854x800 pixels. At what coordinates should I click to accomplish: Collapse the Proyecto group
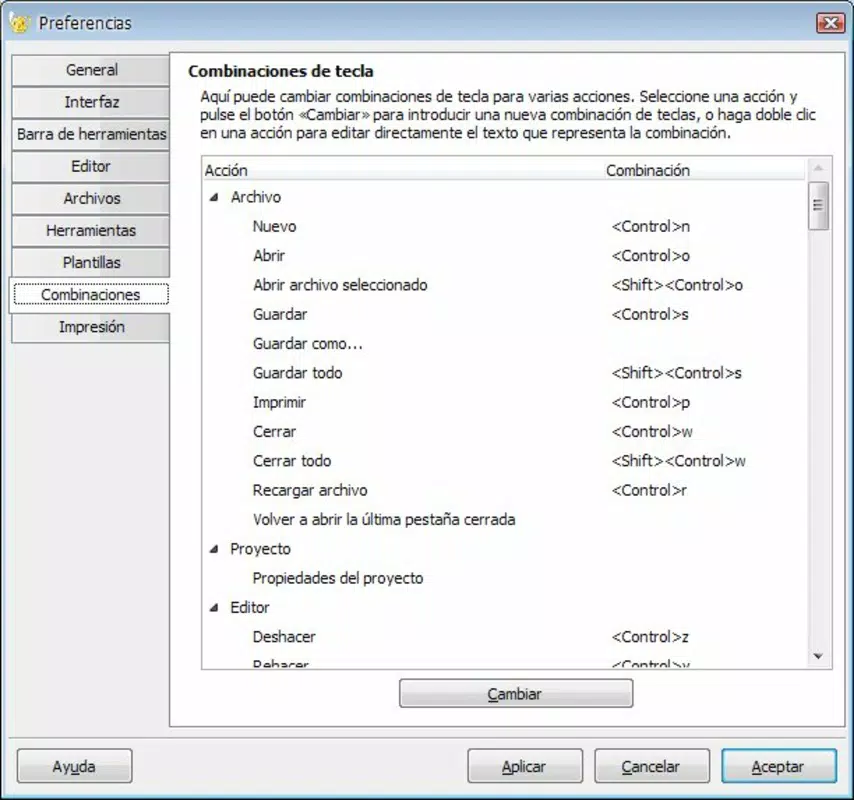(214, 549)
